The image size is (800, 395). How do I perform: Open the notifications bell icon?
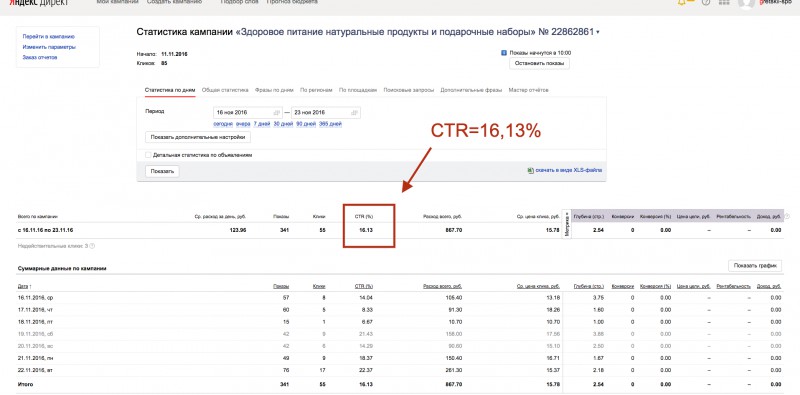coord(682,2)
